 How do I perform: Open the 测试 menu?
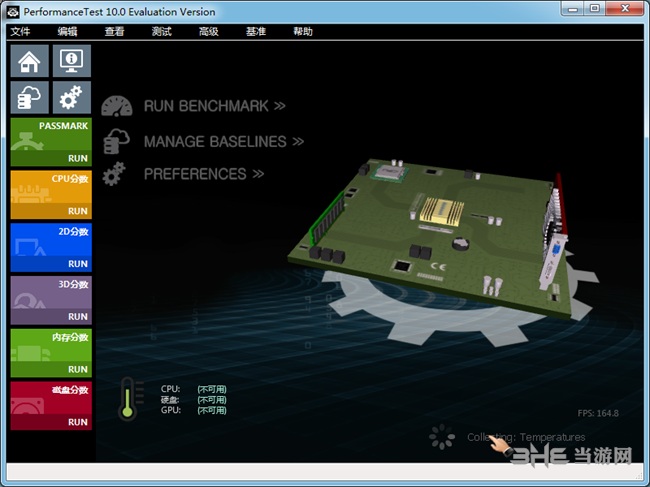162,31
